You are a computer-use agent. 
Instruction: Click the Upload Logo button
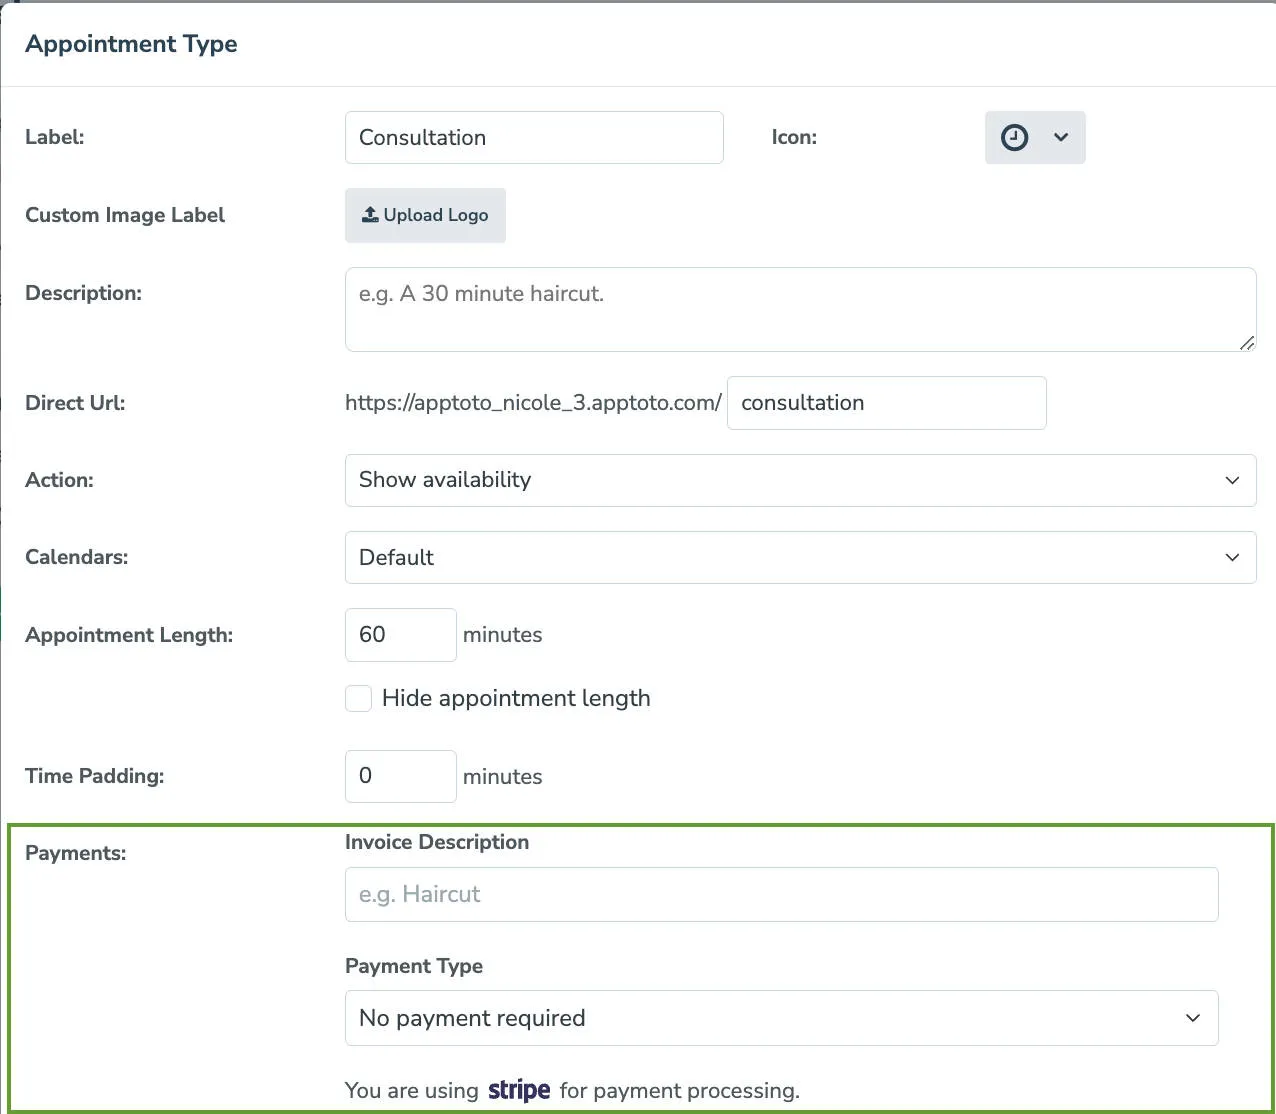click(425, 215)
